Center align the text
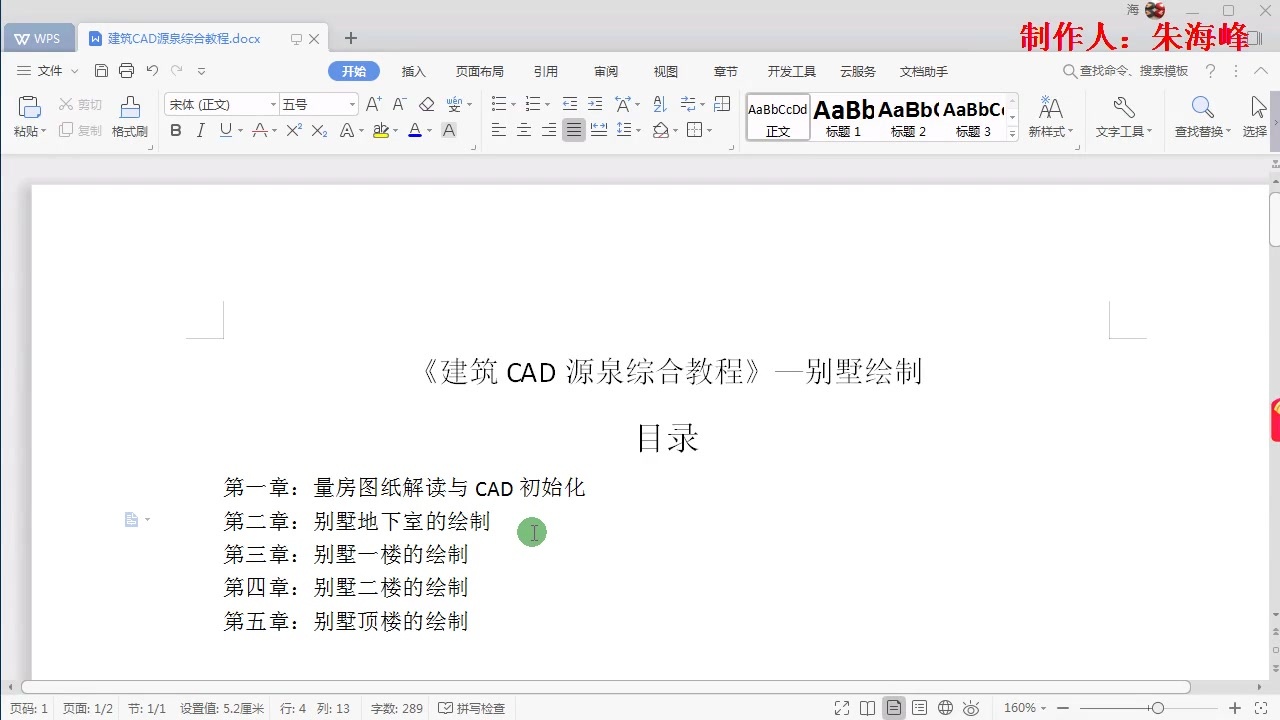The width and height of the screenshot is (1280, 720). [x=523, y=130]
